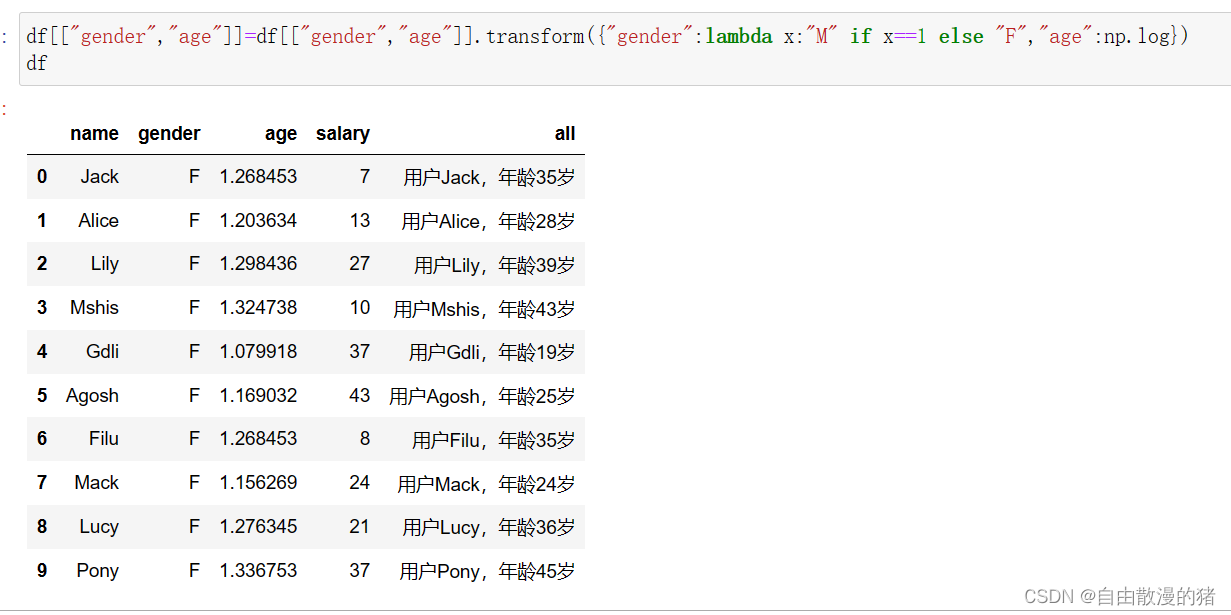The height and width of the screenshot is (615, 1231).
Task: Click row index 5
Action: click(42, 396)
